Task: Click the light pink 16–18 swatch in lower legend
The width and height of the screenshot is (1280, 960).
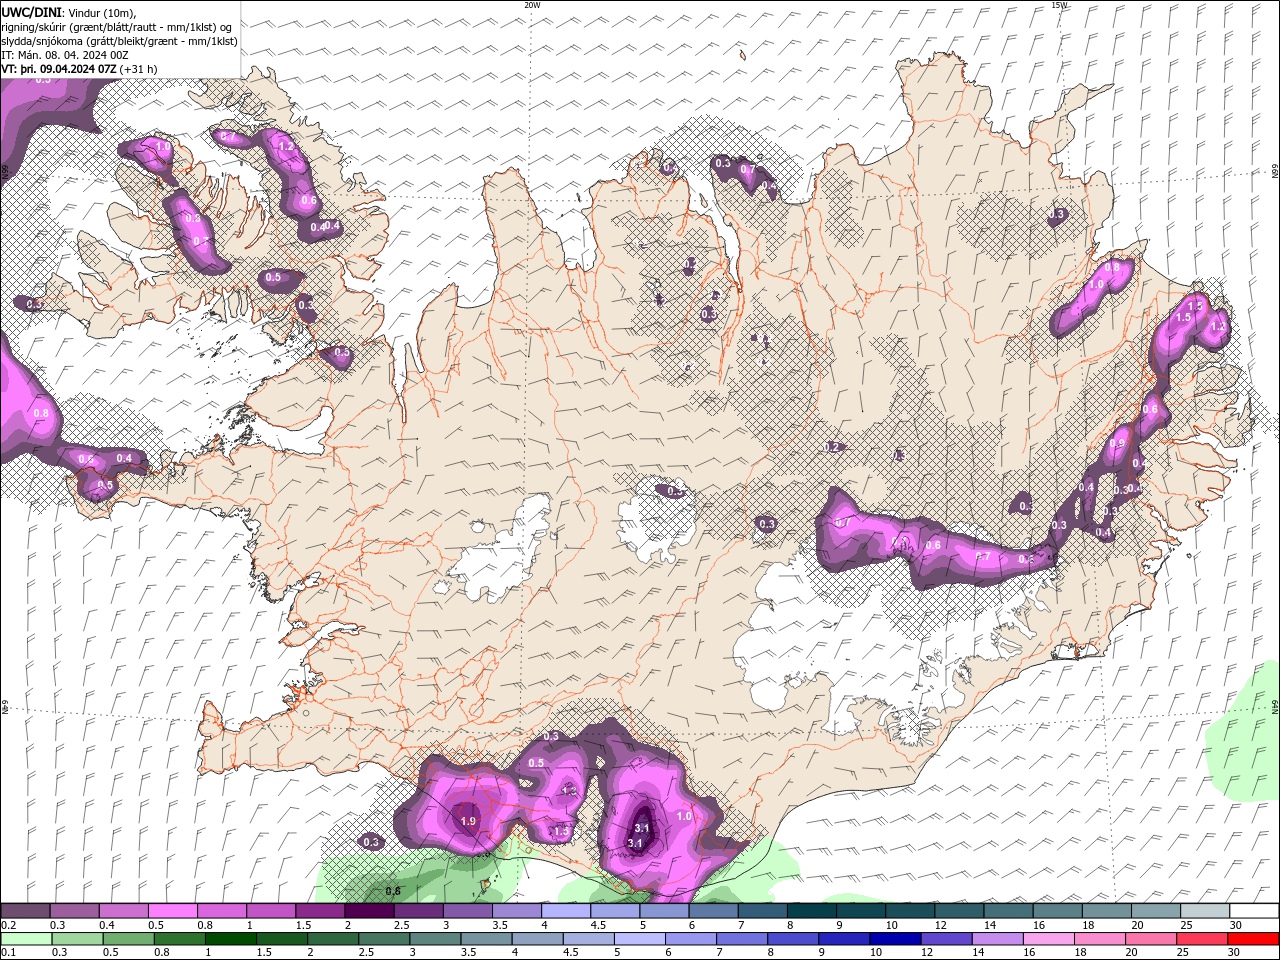Action: 1049,939
